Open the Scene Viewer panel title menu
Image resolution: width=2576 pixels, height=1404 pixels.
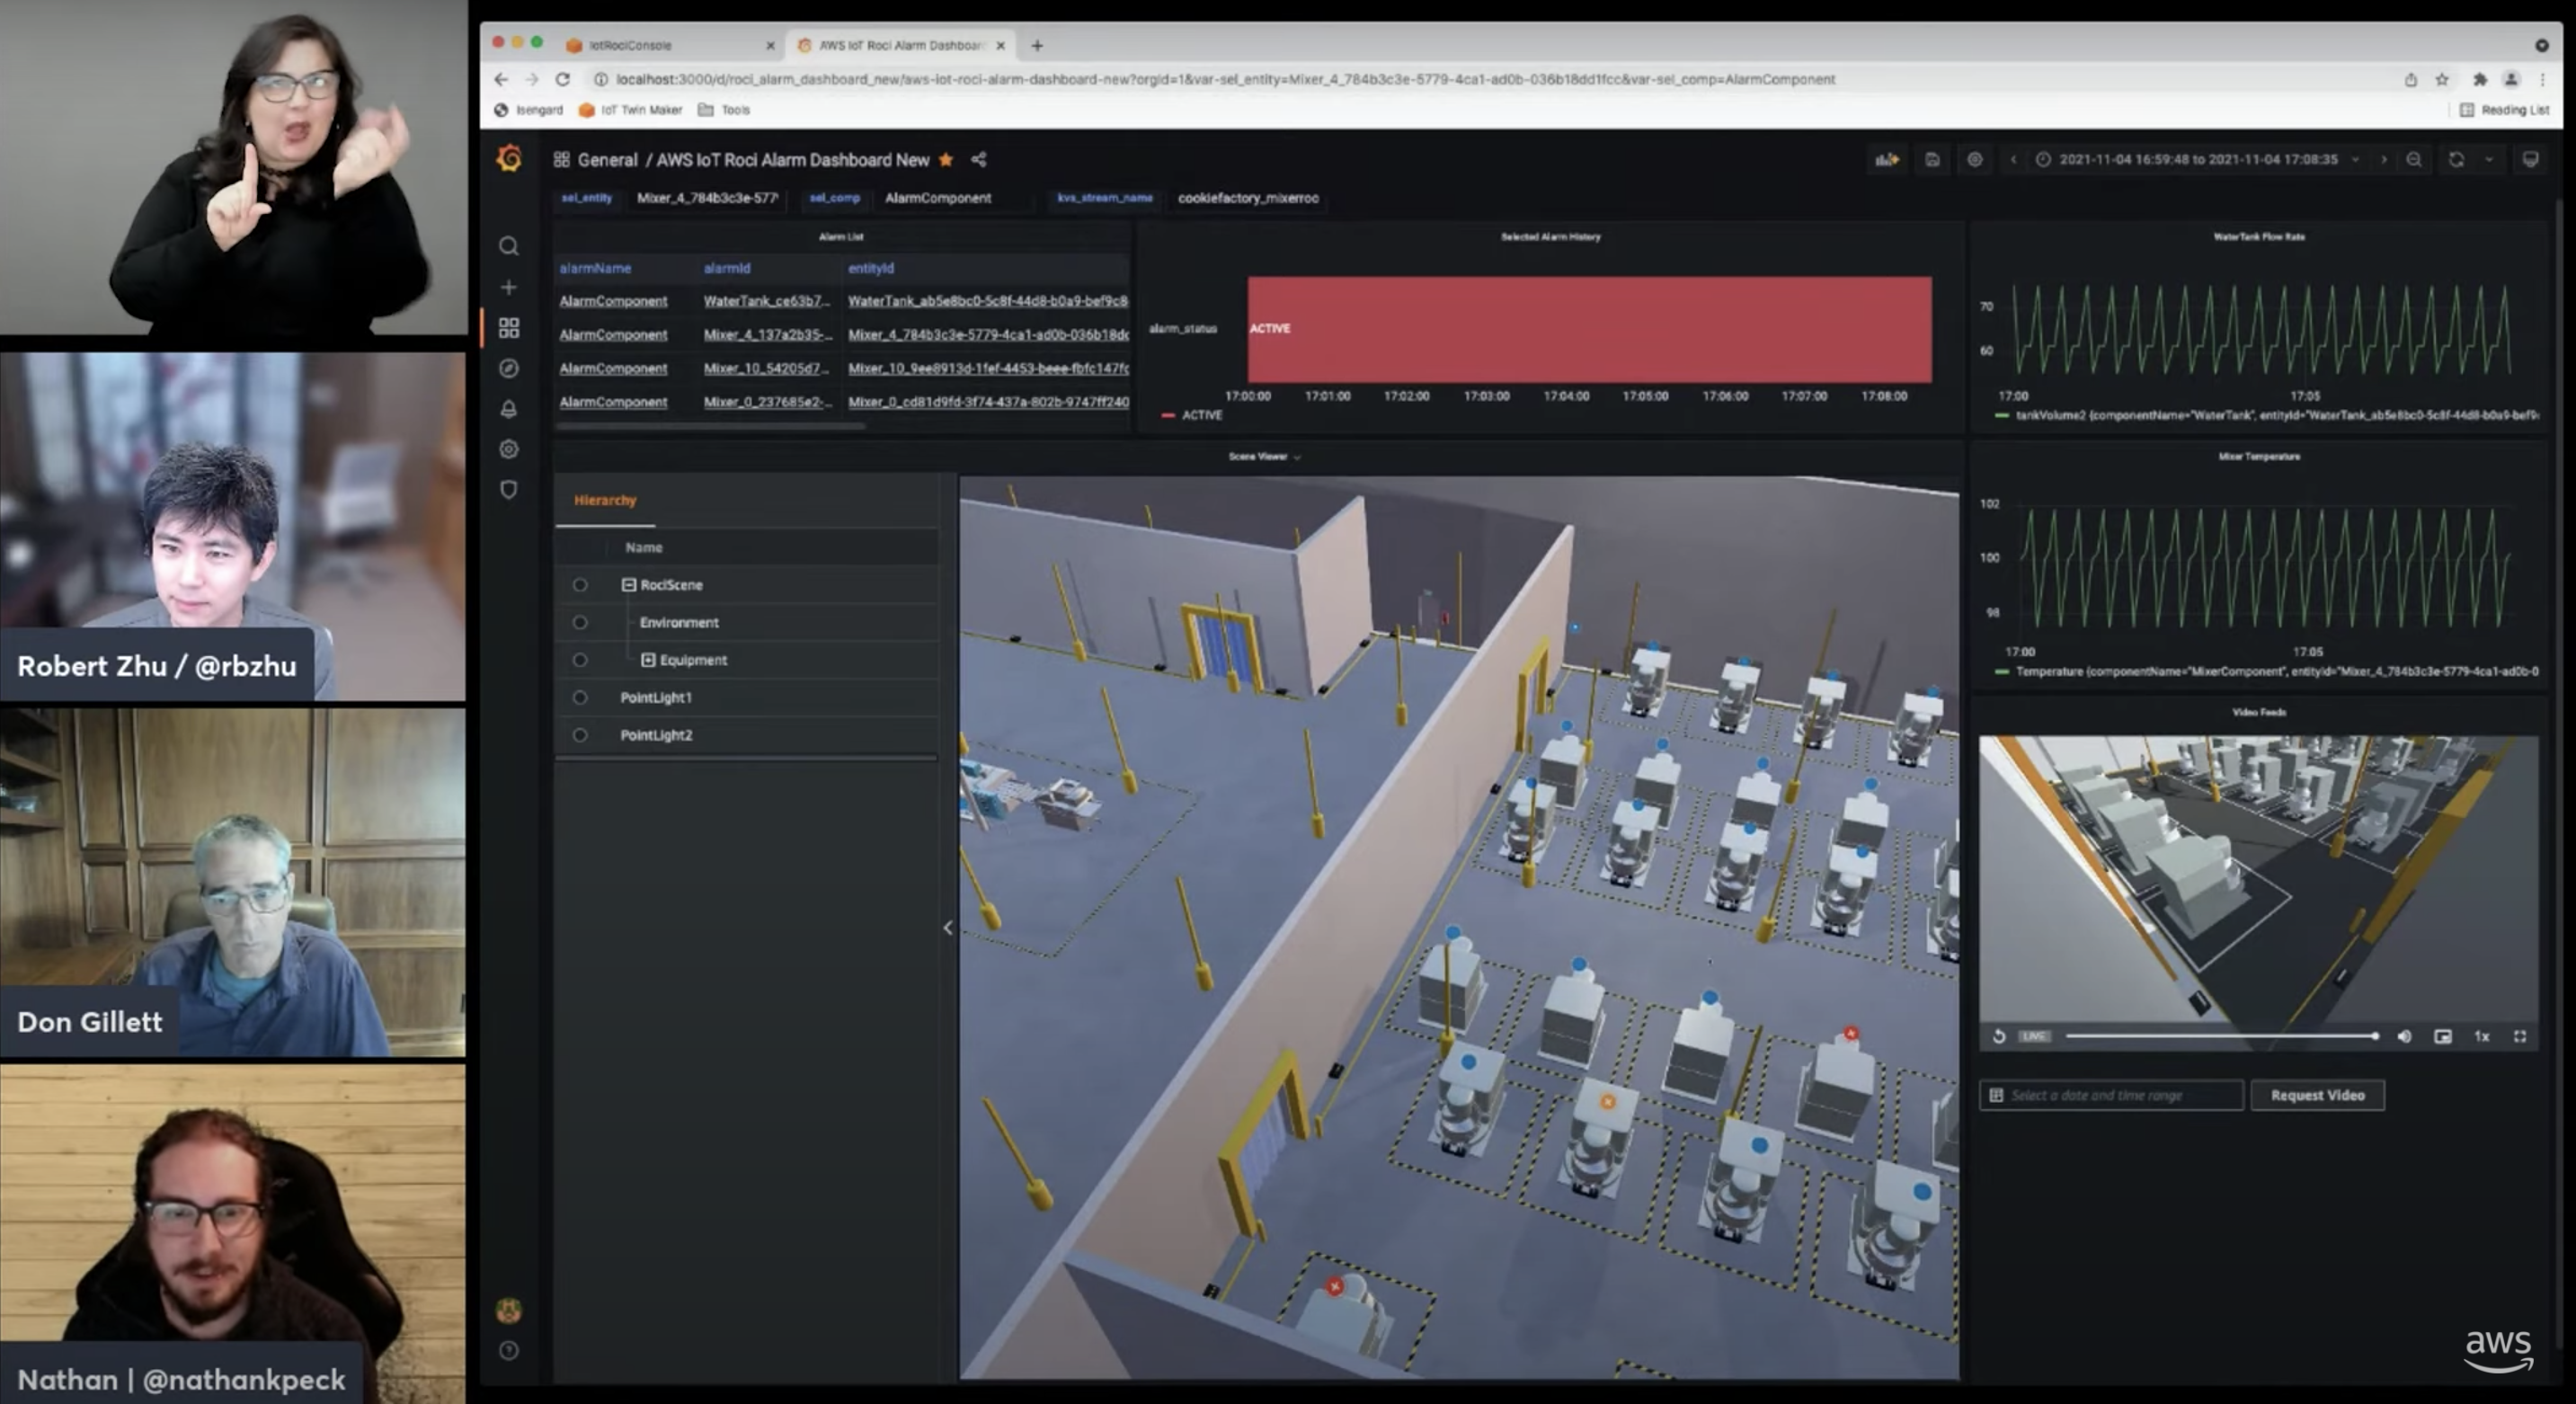point(1264,457)
